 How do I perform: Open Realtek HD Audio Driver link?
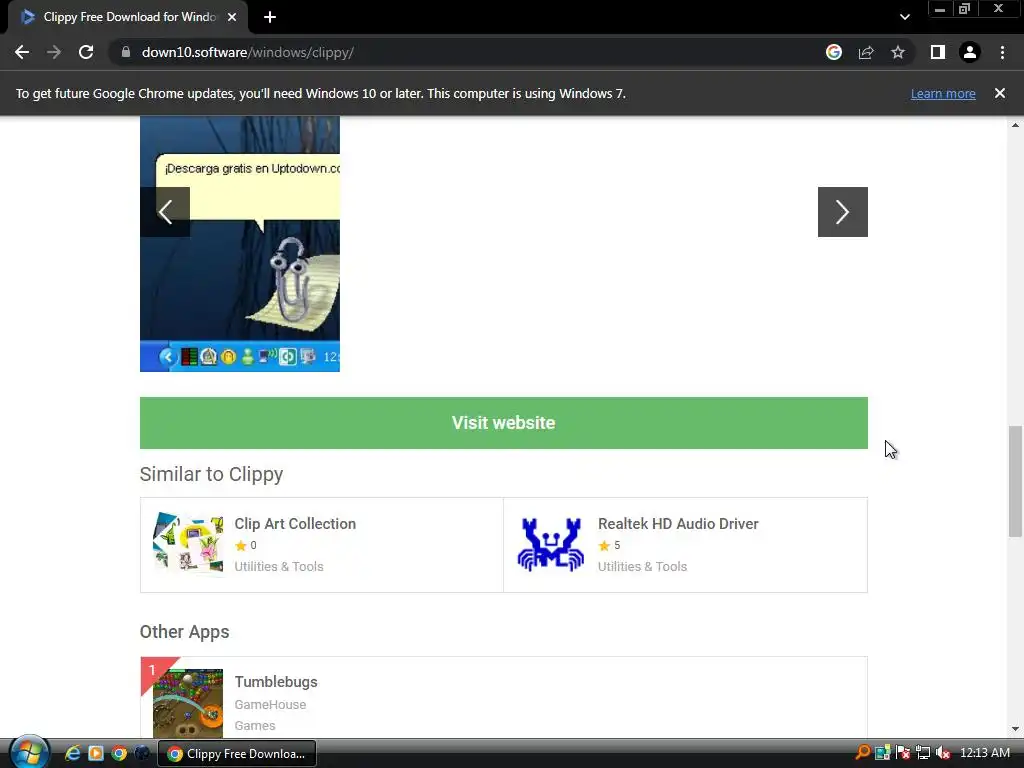[x=678, y=524]
